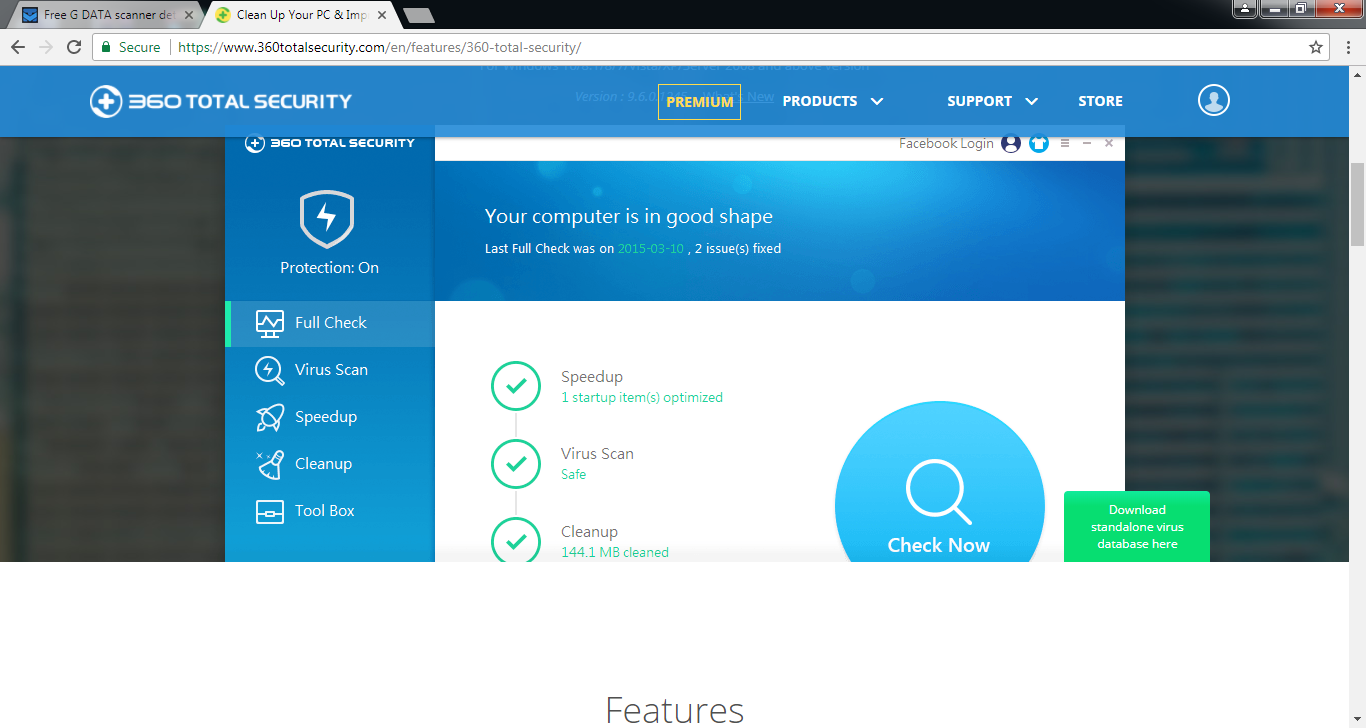The image size is (1366, 728).
Task: Click the "Protection: On" label
Action: click(329, 268)
